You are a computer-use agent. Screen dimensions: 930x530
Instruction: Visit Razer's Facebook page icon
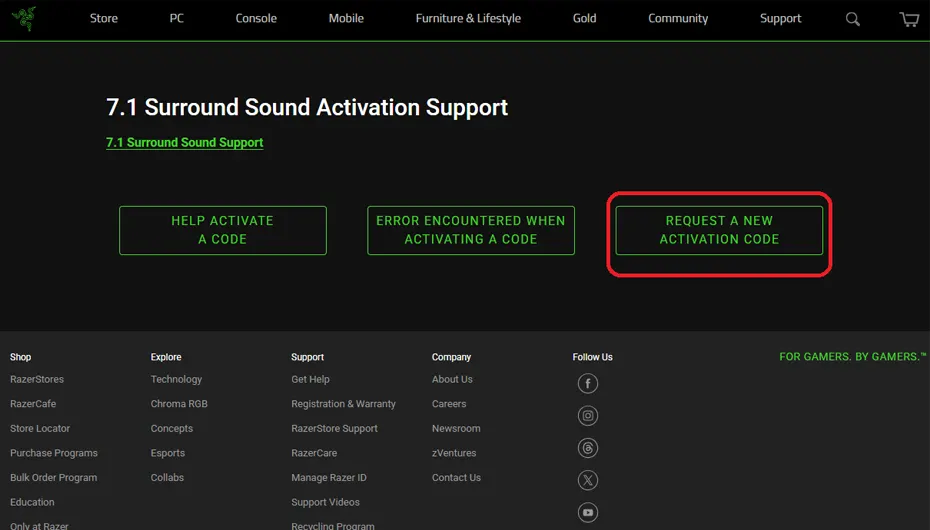point(588,384)
